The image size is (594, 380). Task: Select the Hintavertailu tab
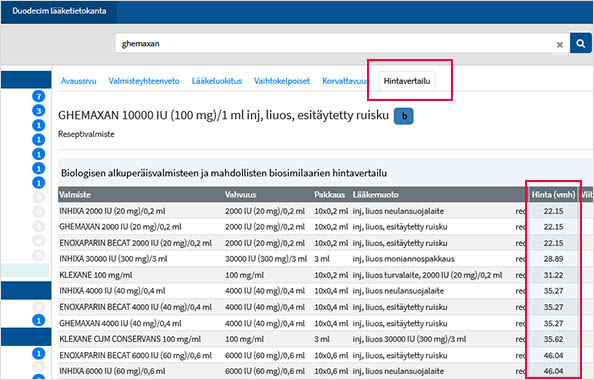(407, 81)
